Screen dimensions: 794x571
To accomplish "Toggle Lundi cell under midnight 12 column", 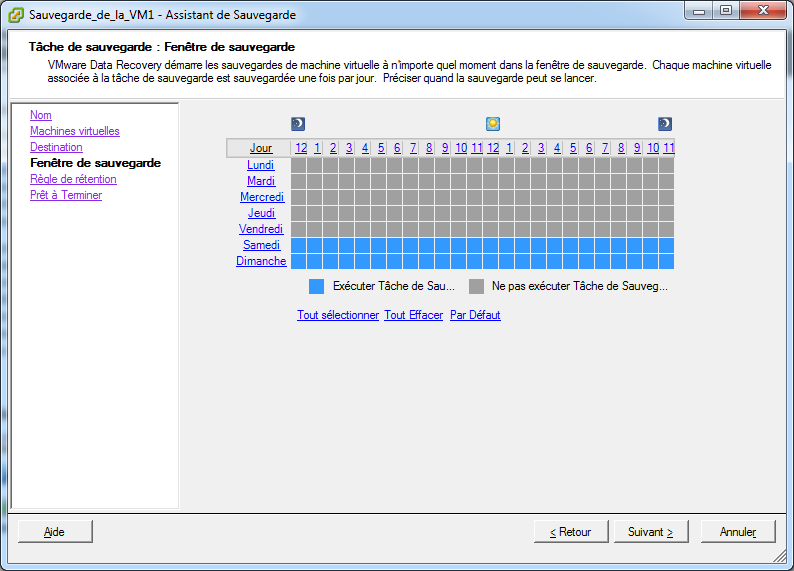I will click(298, 165).
